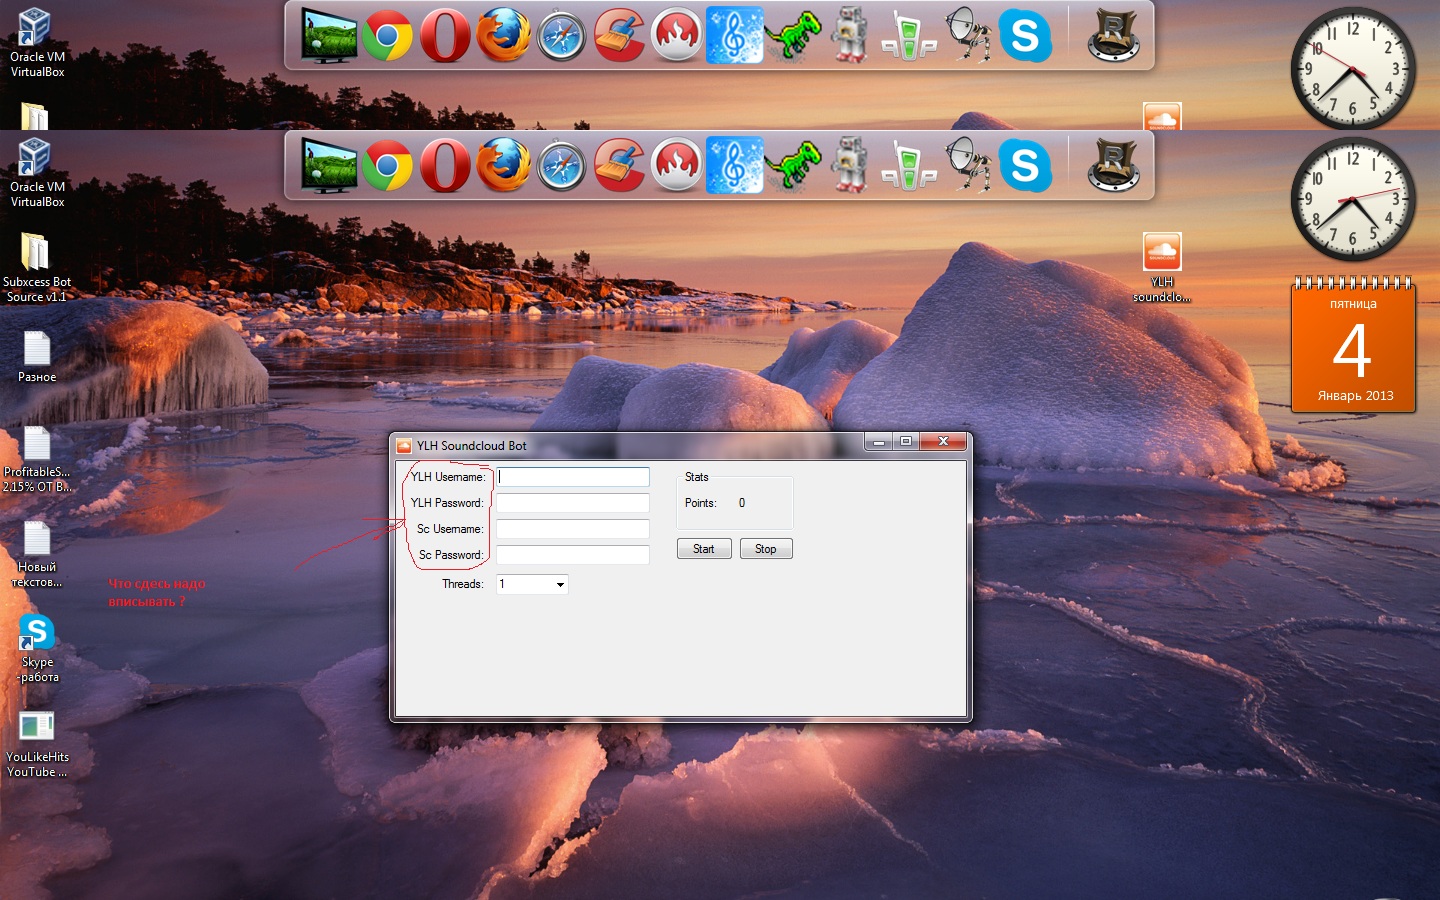
Task: Click the 'Январь 2013' calendar text
Action: (1355, 395)
